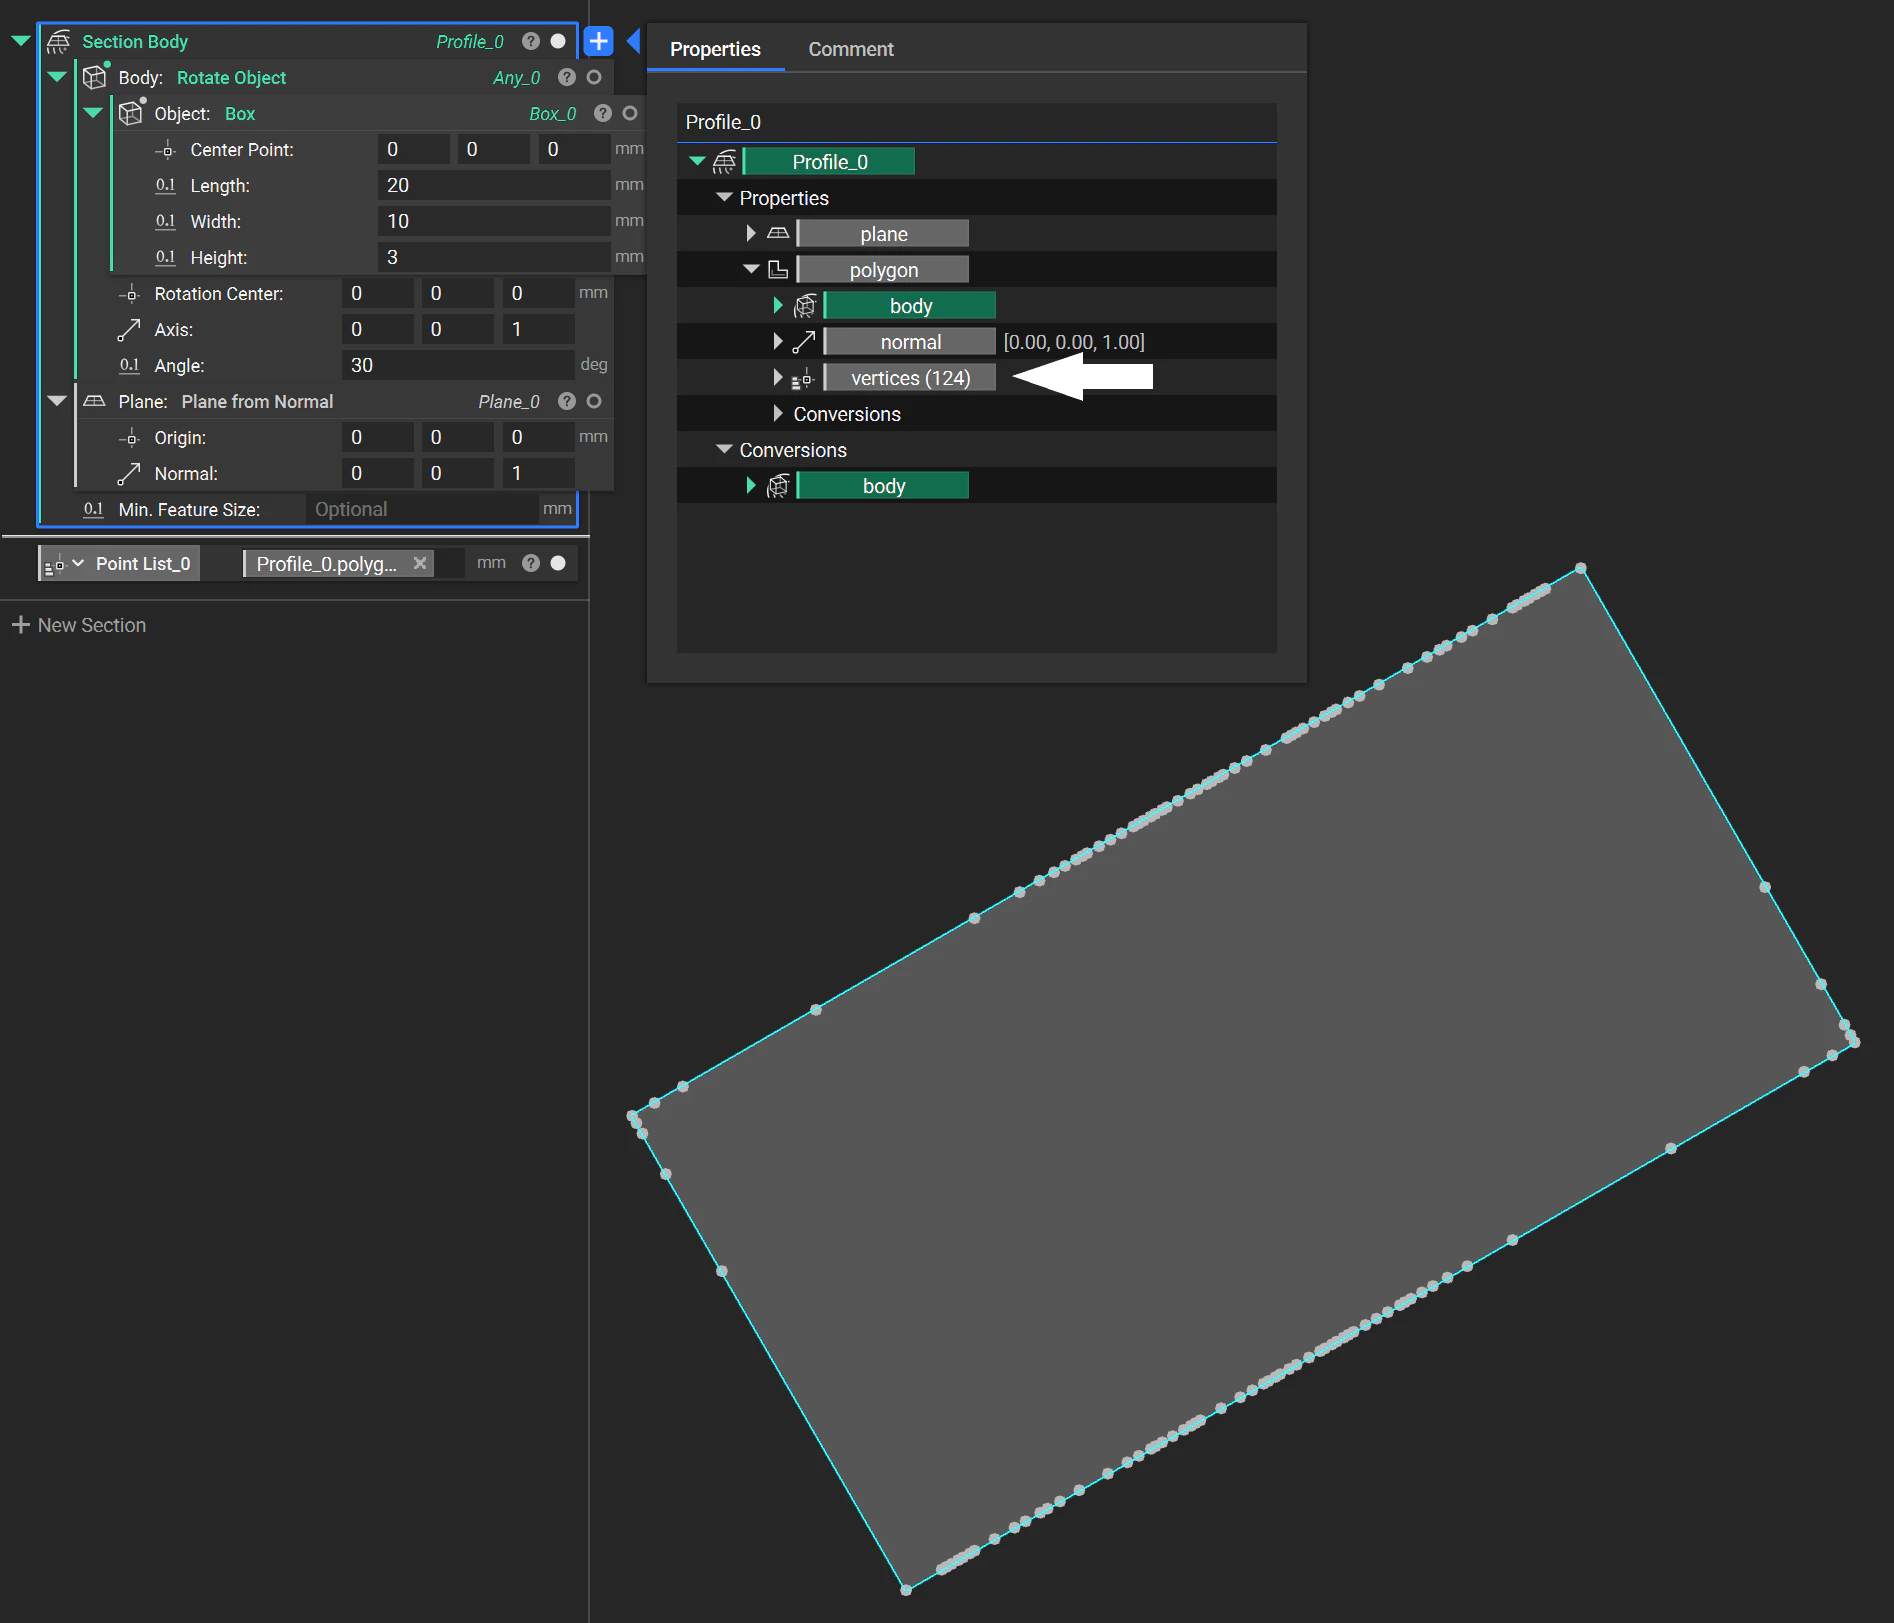Screen dimensions: 1894x1623
Task: Collapse the polygon tree node
Action: (x=751, y=269)
